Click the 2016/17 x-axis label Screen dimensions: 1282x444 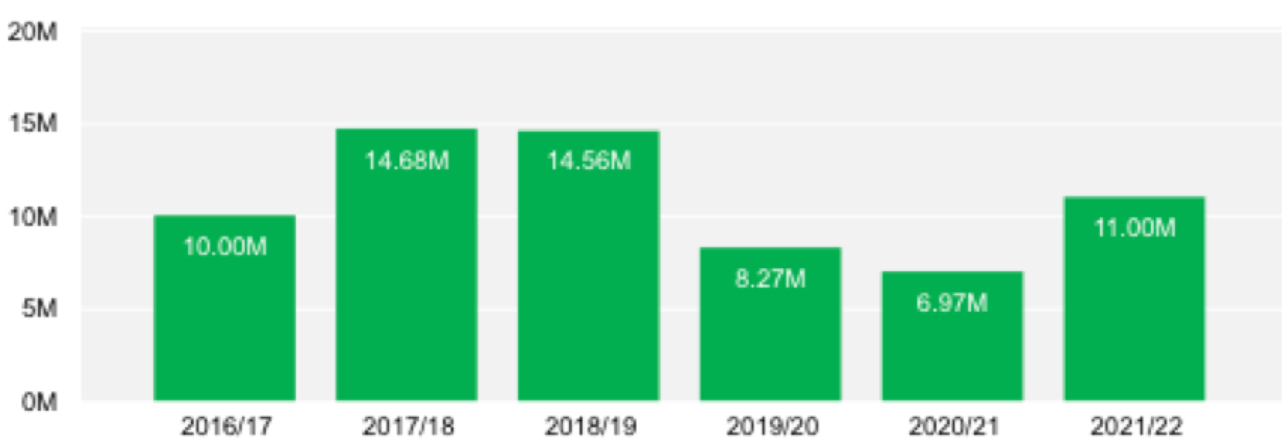pyautogui.click(x=224, y=425)
